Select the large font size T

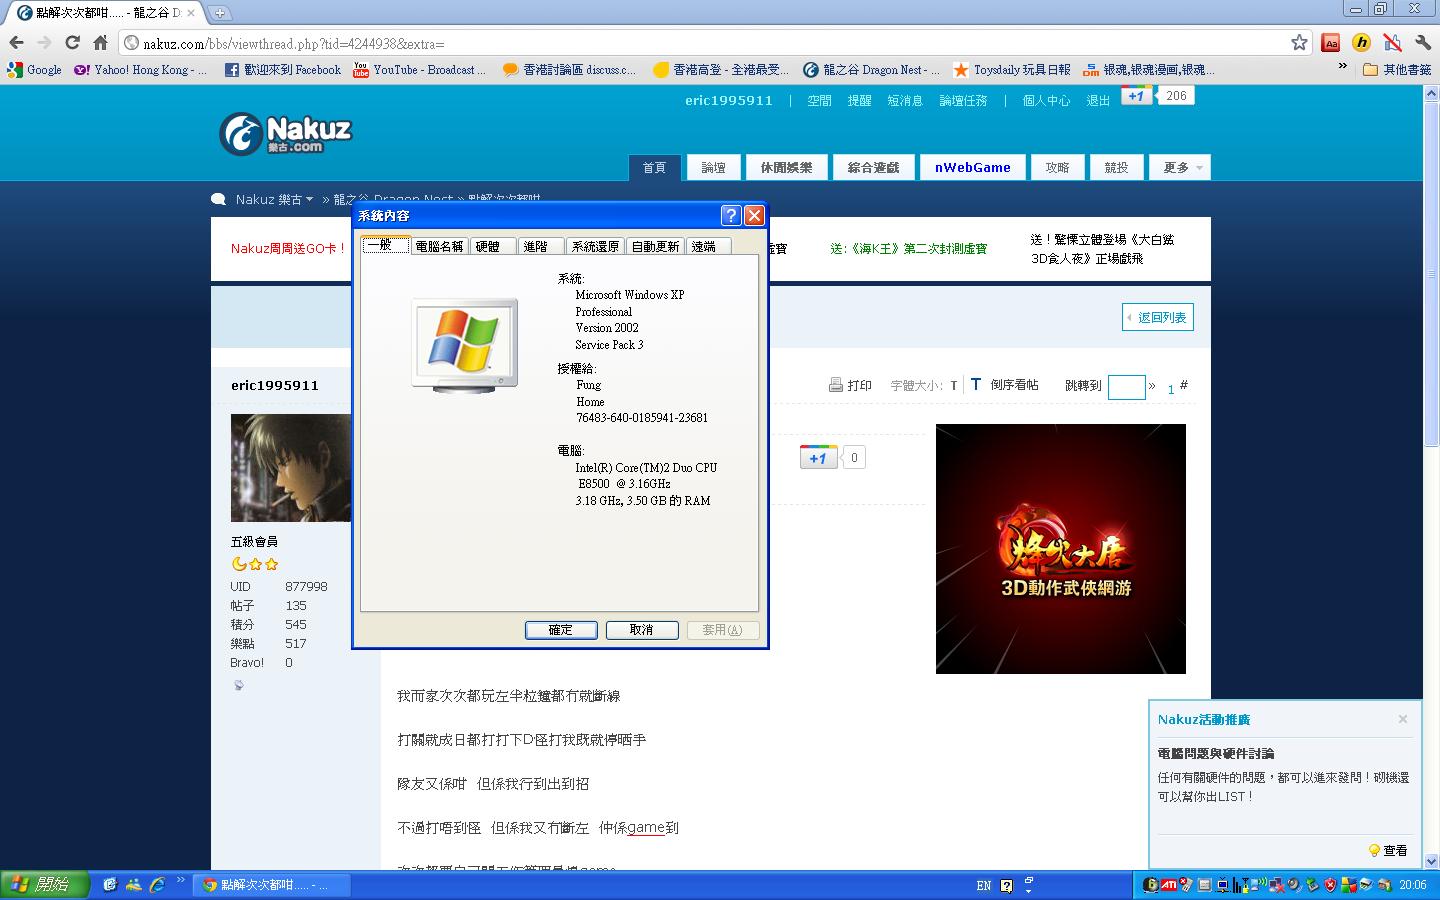point(976,384)
